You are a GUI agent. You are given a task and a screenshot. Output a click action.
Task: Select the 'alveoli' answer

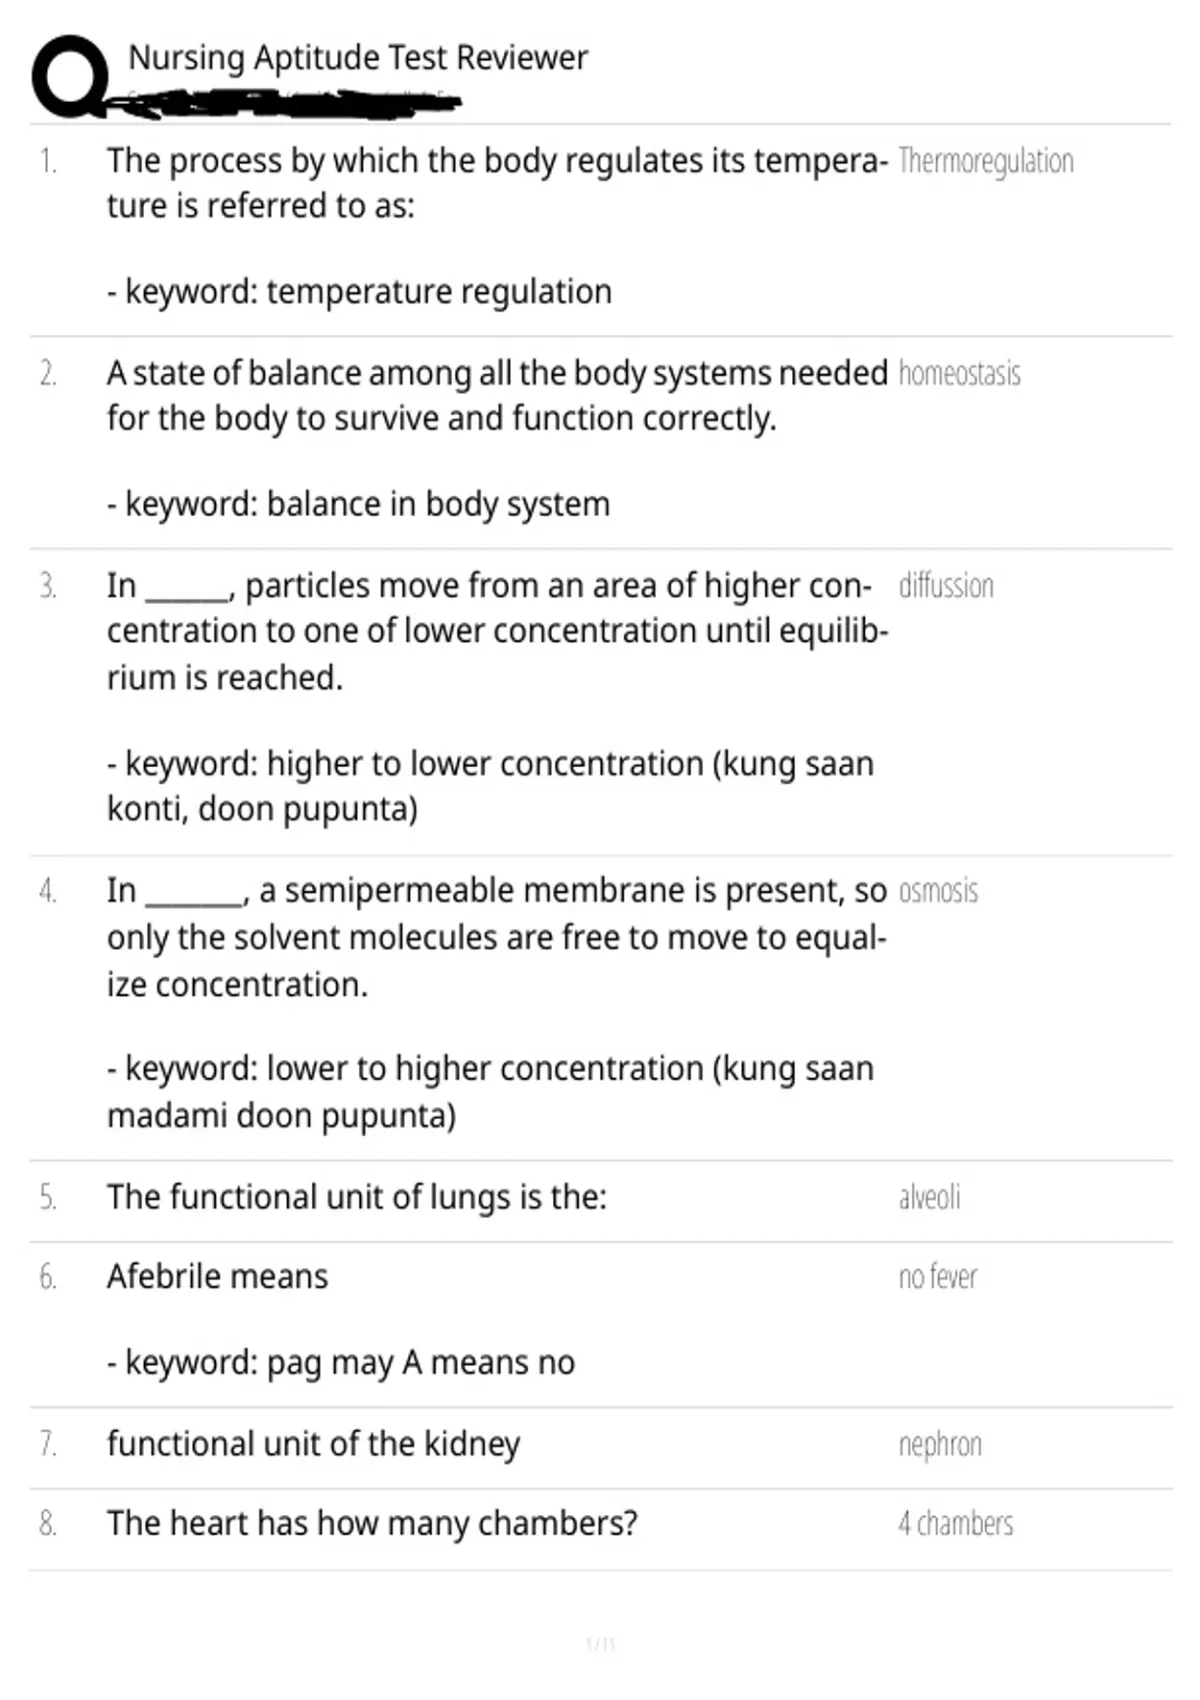[x=929, y=1197]
